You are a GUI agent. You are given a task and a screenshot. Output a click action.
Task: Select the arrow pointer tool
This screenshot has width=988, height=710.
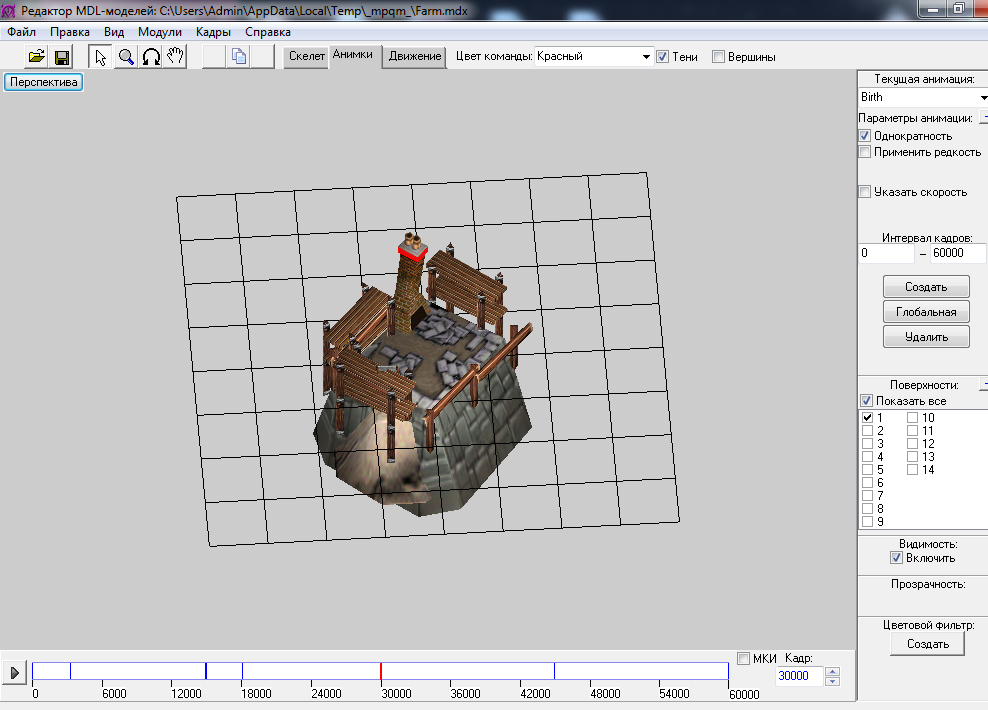(100, 57)
